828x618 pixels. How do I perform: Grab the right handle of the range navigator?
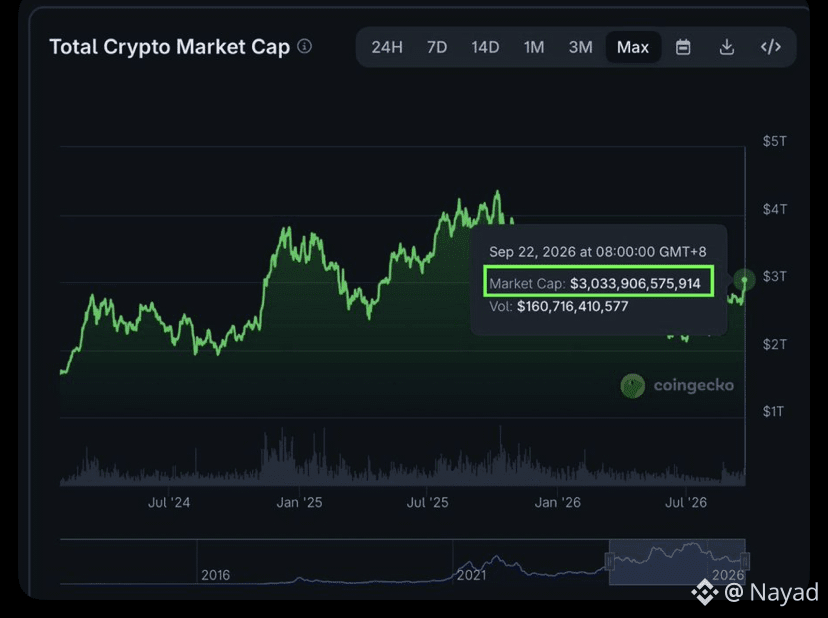(745, 560)
